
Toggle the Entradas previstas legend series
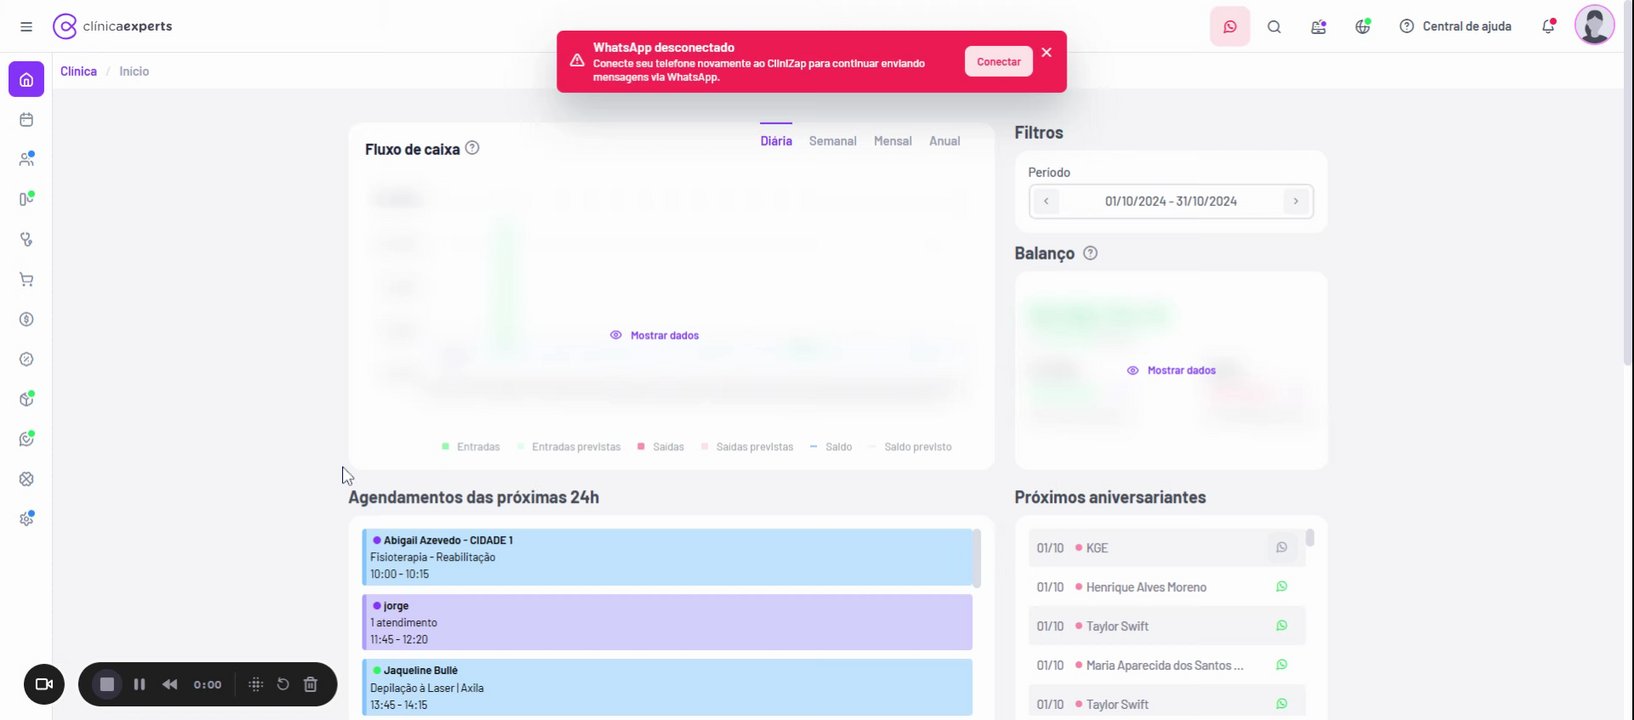(568, 447)
